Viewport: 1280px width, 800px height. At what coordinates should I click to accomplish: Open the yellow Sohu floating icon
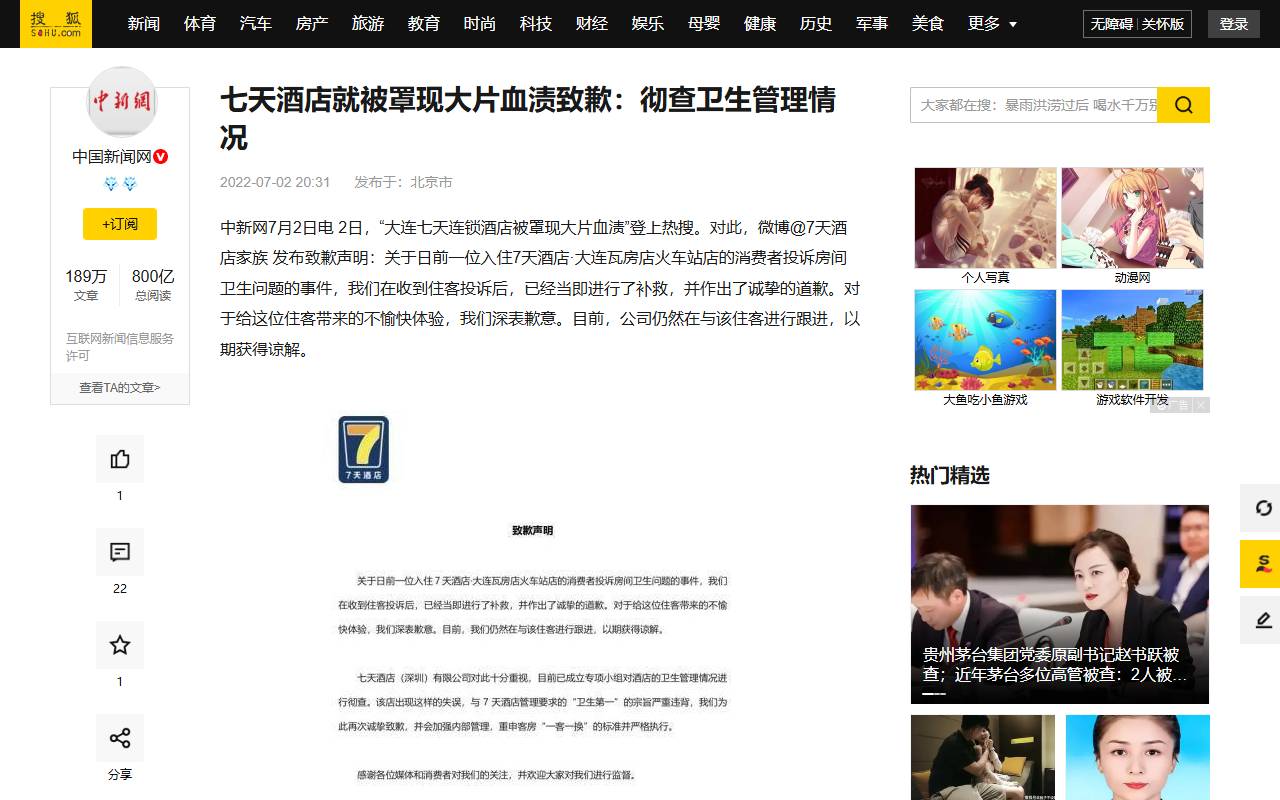point(1261,564)
